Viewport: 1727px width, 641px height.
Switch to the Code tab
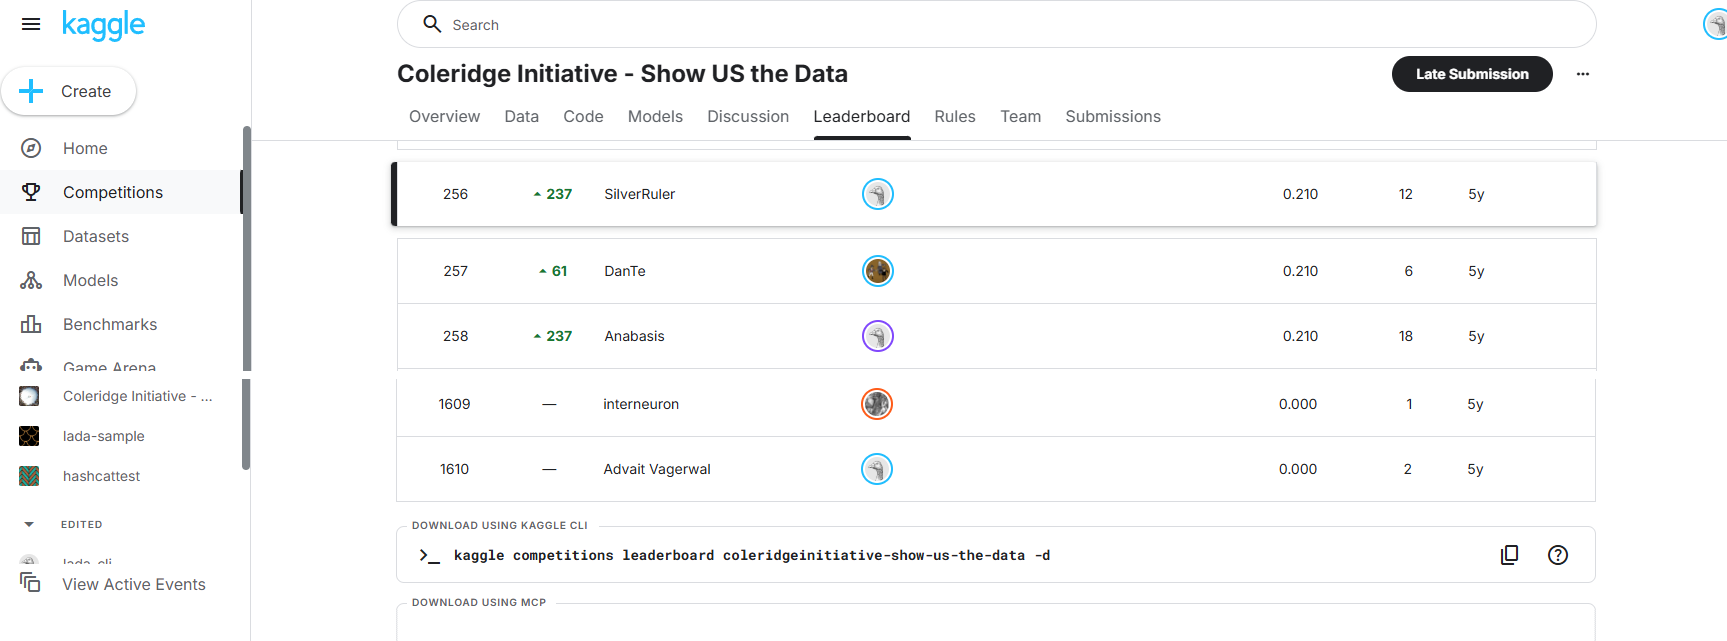coord(583,117)
